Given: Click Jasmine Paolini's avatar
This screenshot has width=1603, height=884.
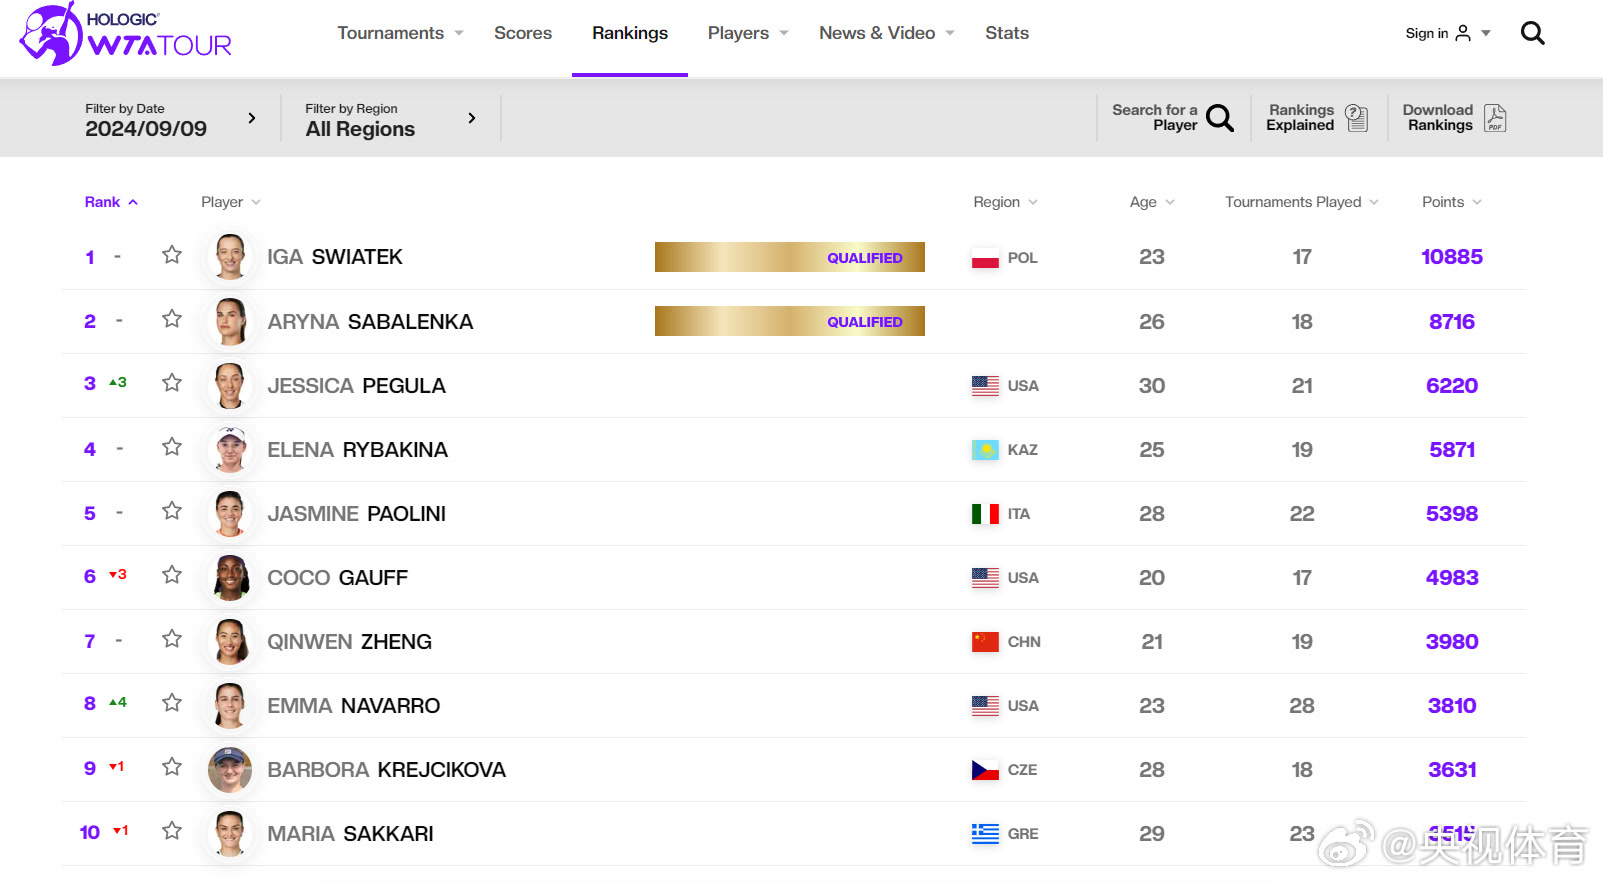Looking at the screenshot, I should coord(230,514).
